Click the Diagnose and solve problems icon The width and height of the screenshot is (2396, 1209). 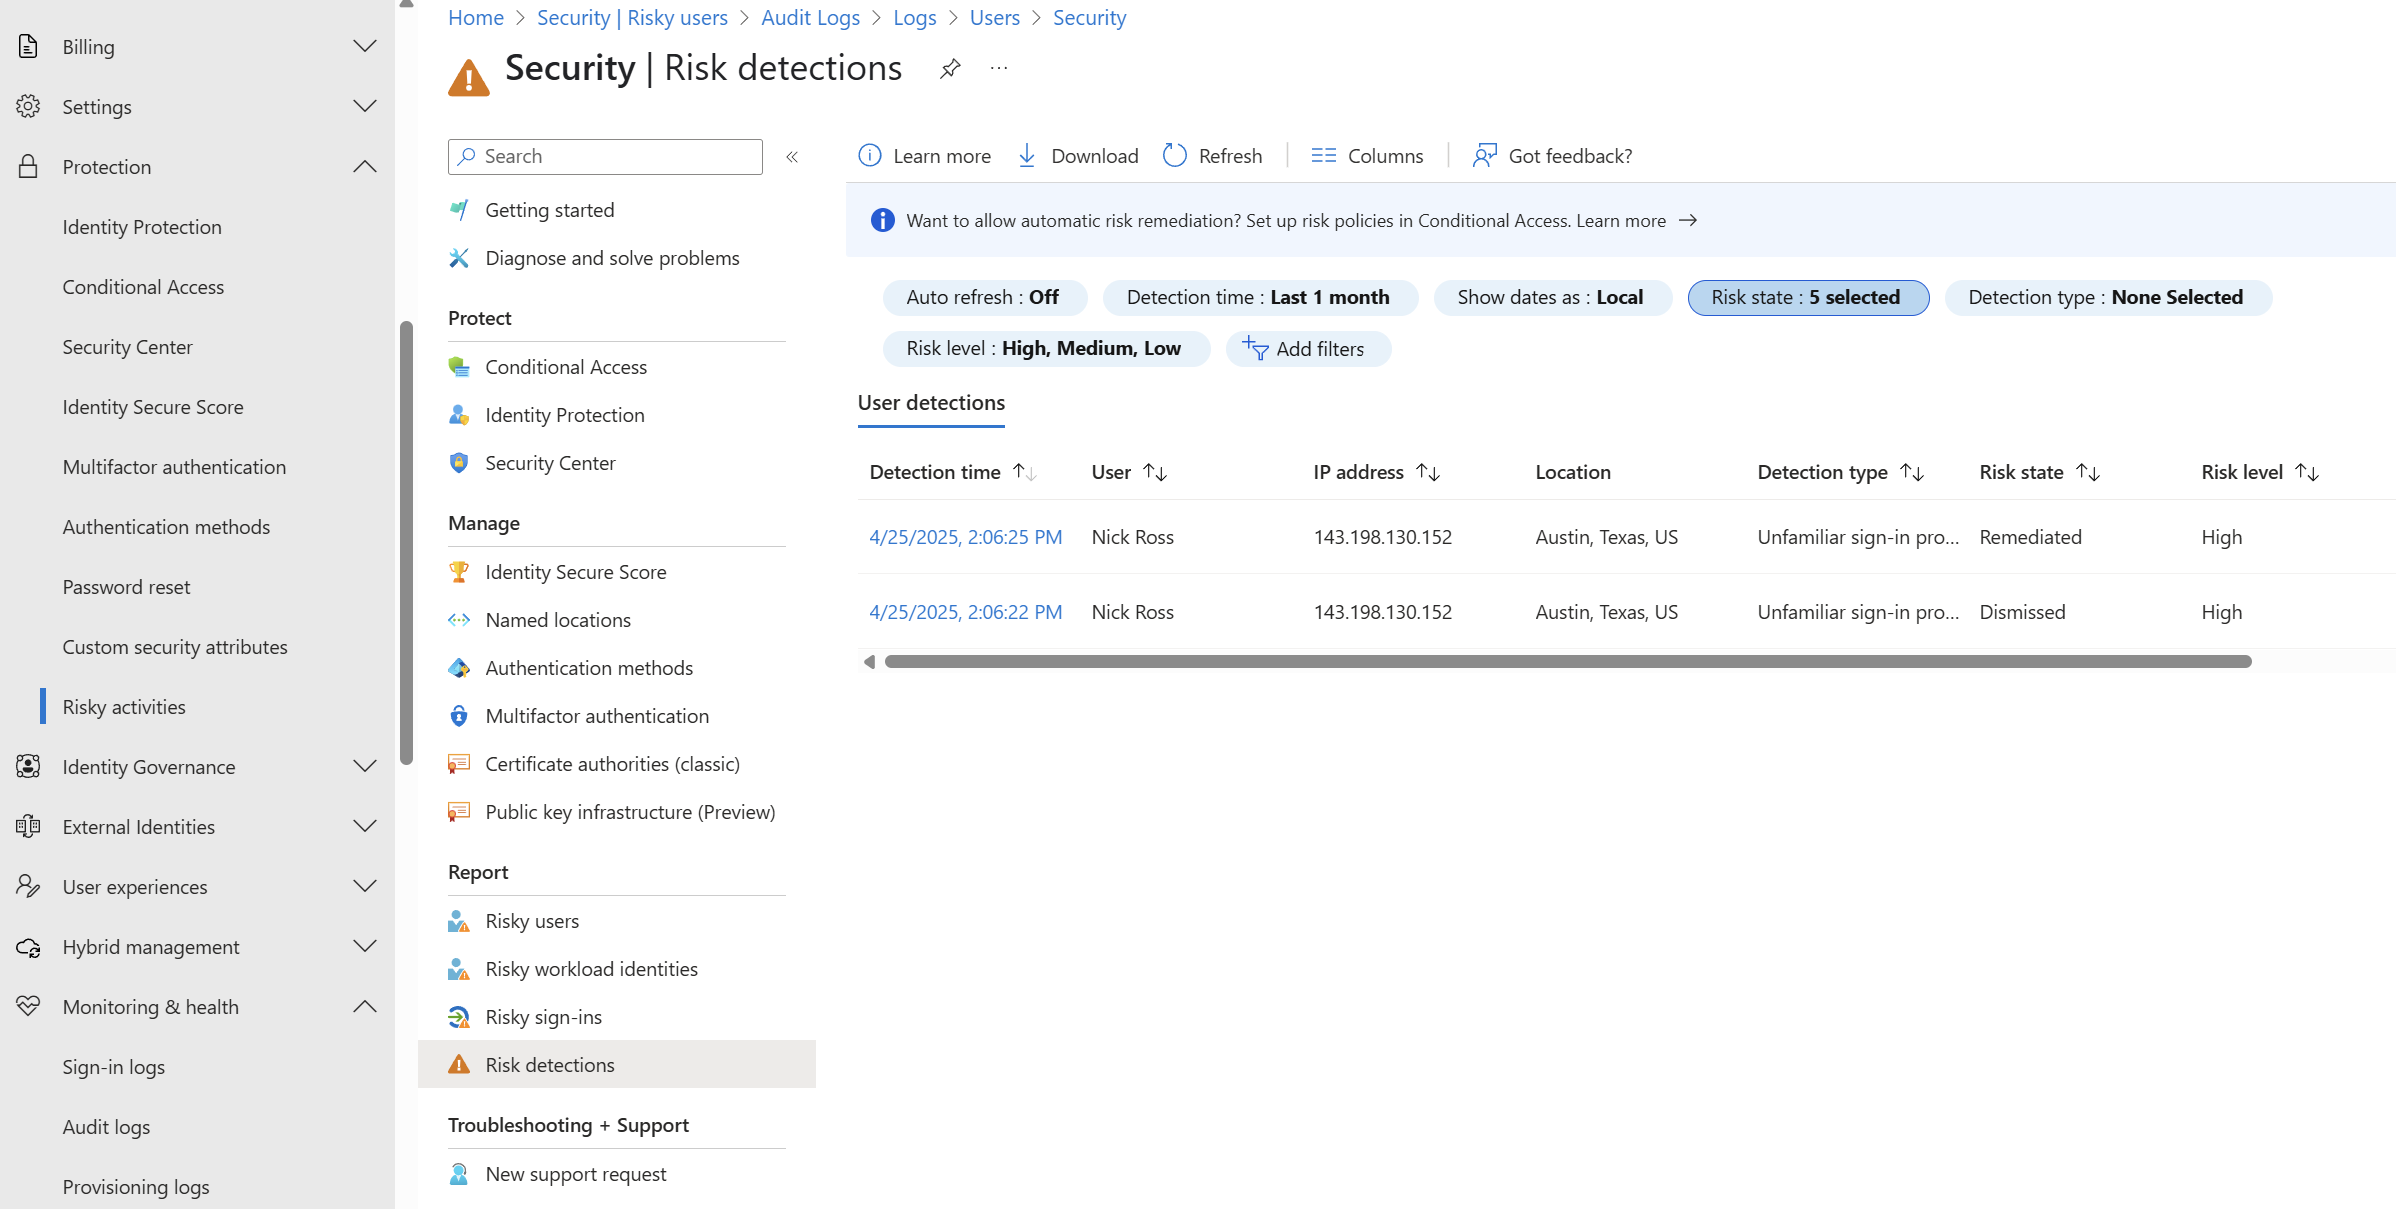tap(459, 258)
